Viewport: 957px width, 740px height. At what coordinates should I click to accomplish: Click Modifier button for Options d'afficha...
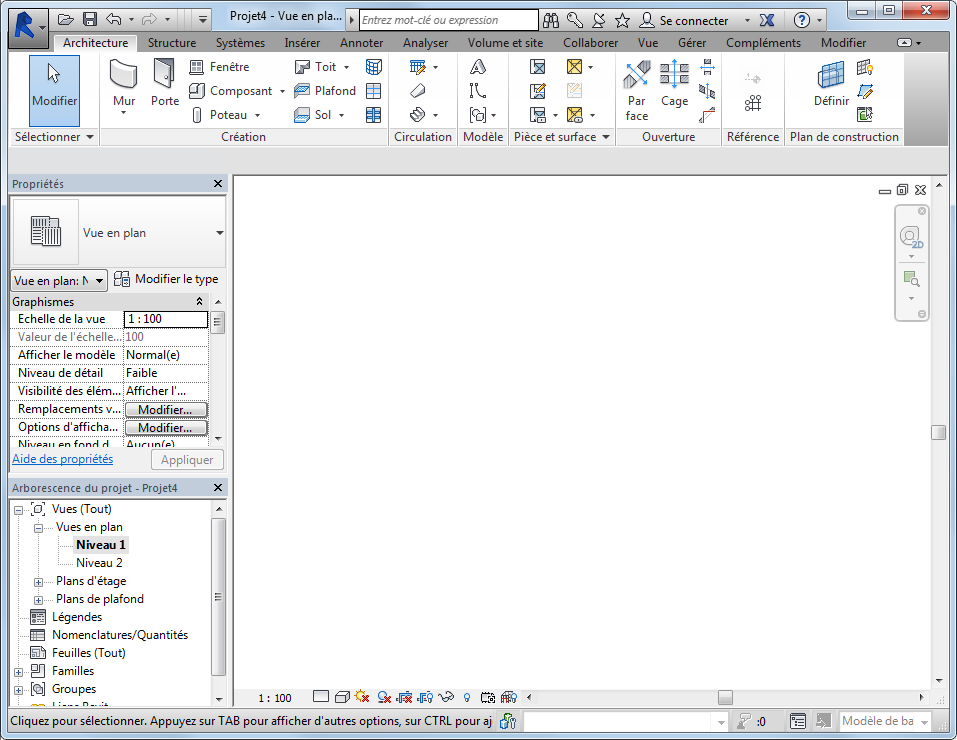pyautogui.click(x=166, y=428)
